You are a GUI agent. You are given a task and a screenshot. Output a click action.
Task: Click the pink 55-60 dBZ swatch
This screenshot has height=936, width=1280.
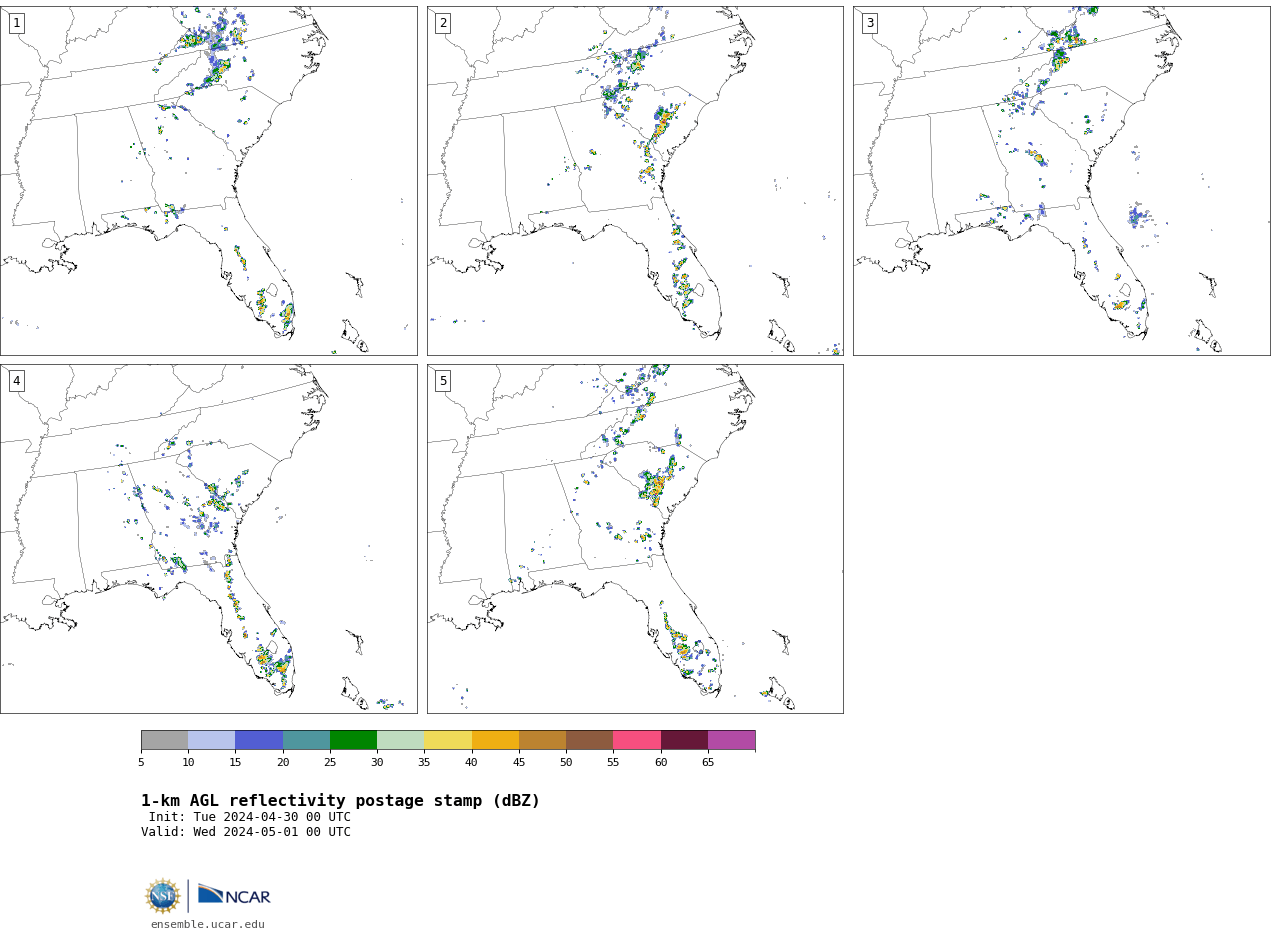pos(637,740)
